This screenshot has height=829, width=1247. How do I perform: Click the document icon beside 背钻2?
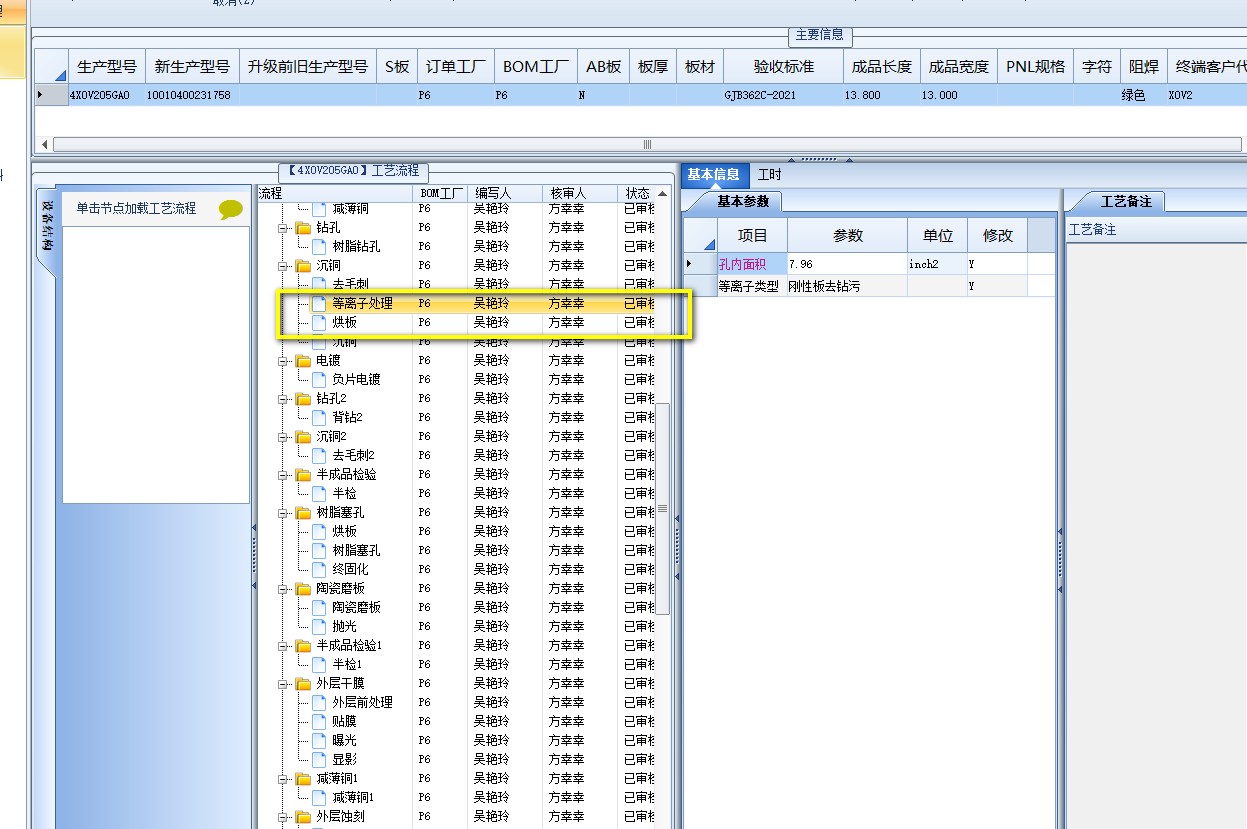point(319,417)
